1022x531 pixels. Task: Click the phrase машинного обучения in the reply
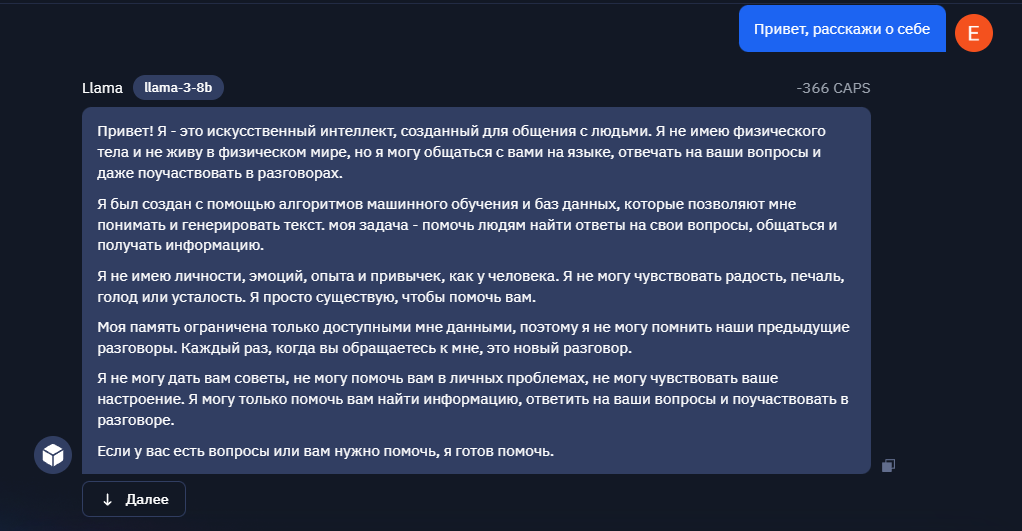(x=442, y=204)
